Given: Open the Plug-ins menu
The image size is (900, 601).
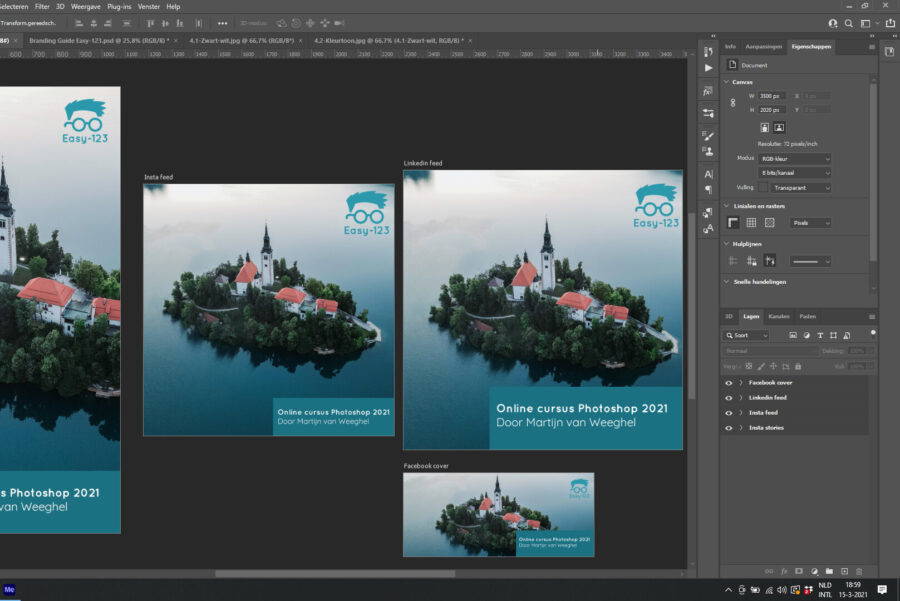Looking at the screenshot, I should pos(119,6).
